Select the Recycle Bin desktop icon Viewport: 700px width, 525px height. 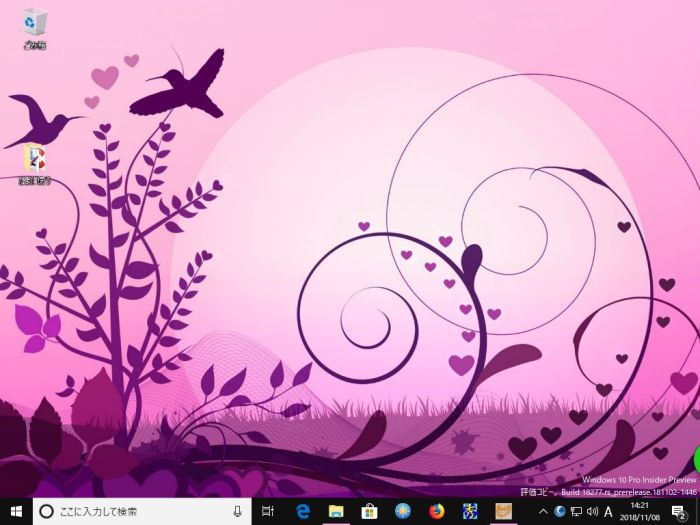point(35,28)
